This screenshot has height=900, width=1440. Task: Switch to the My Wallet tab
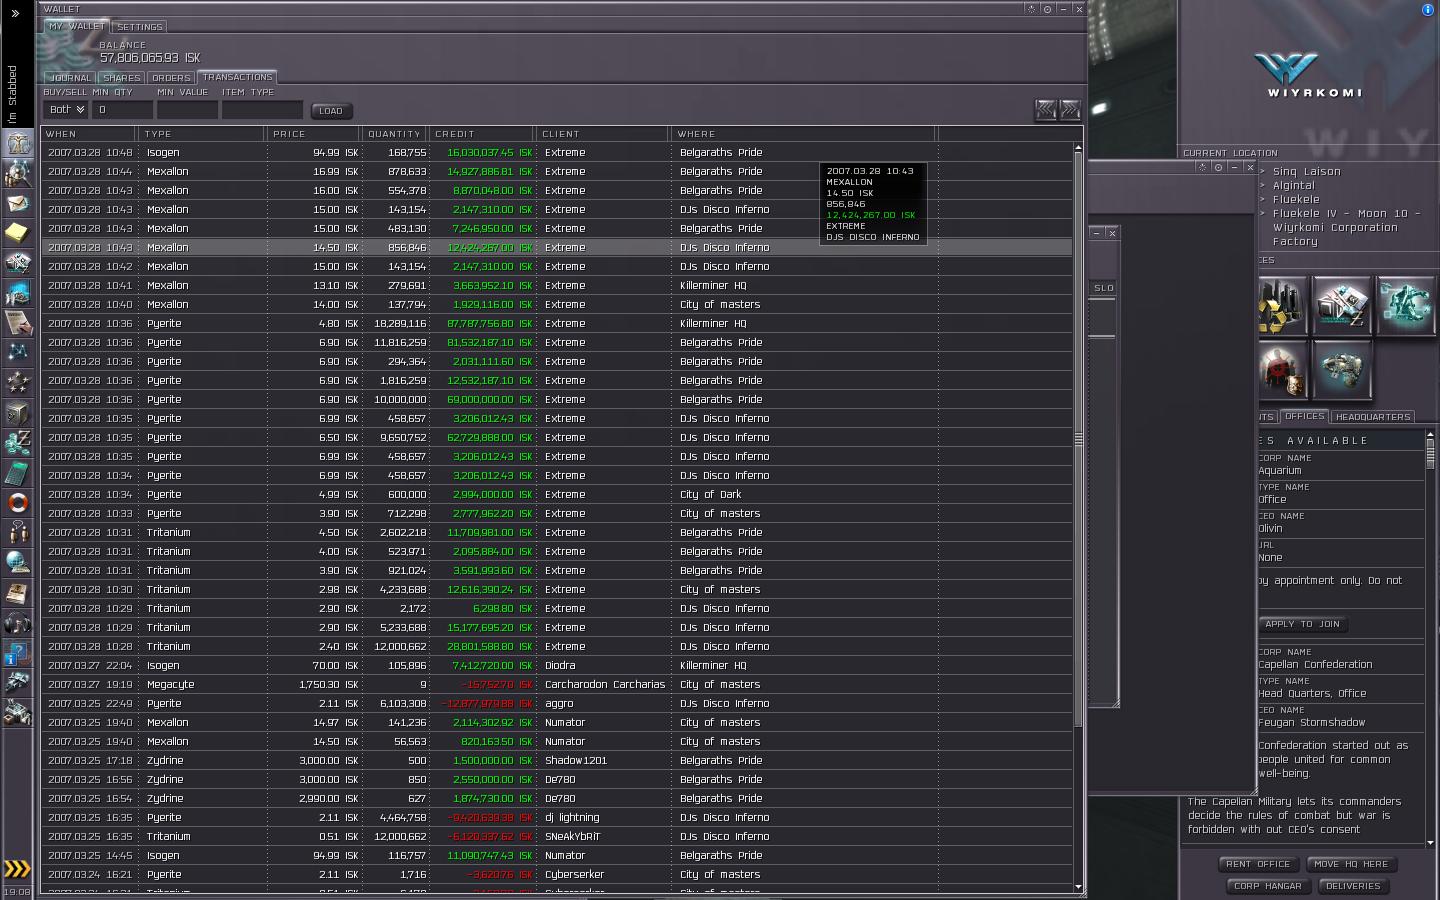pos(77,26)
